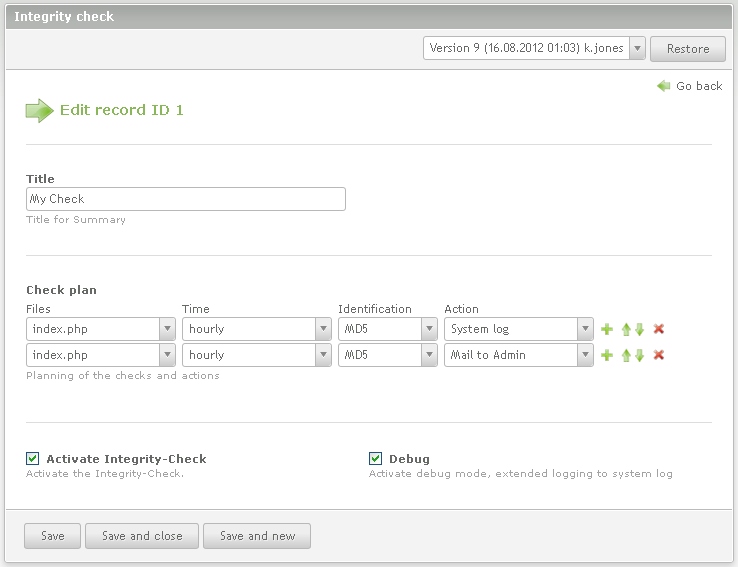Uncheck the Debug mode checkbox

pos(376,459)
